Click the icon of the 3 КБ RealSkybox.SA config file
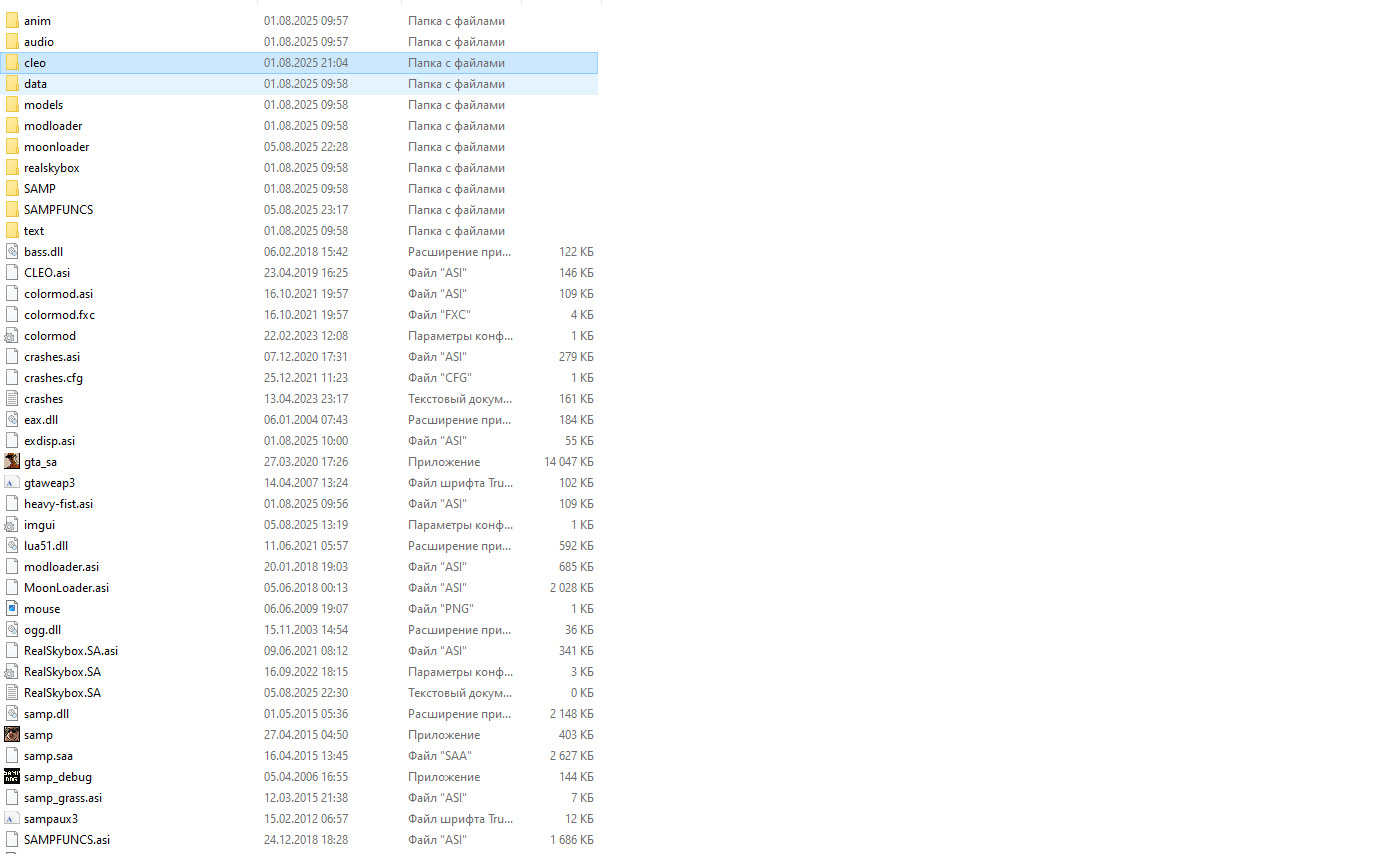The image size is (1384, 854). click(x=12, y=672)
